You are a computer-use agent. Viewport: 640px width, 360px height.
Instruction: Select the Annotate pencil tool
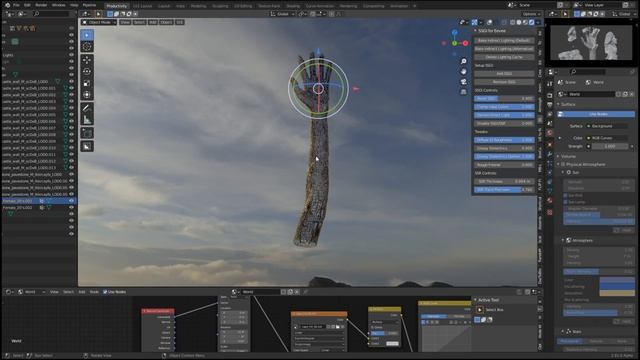87,108
